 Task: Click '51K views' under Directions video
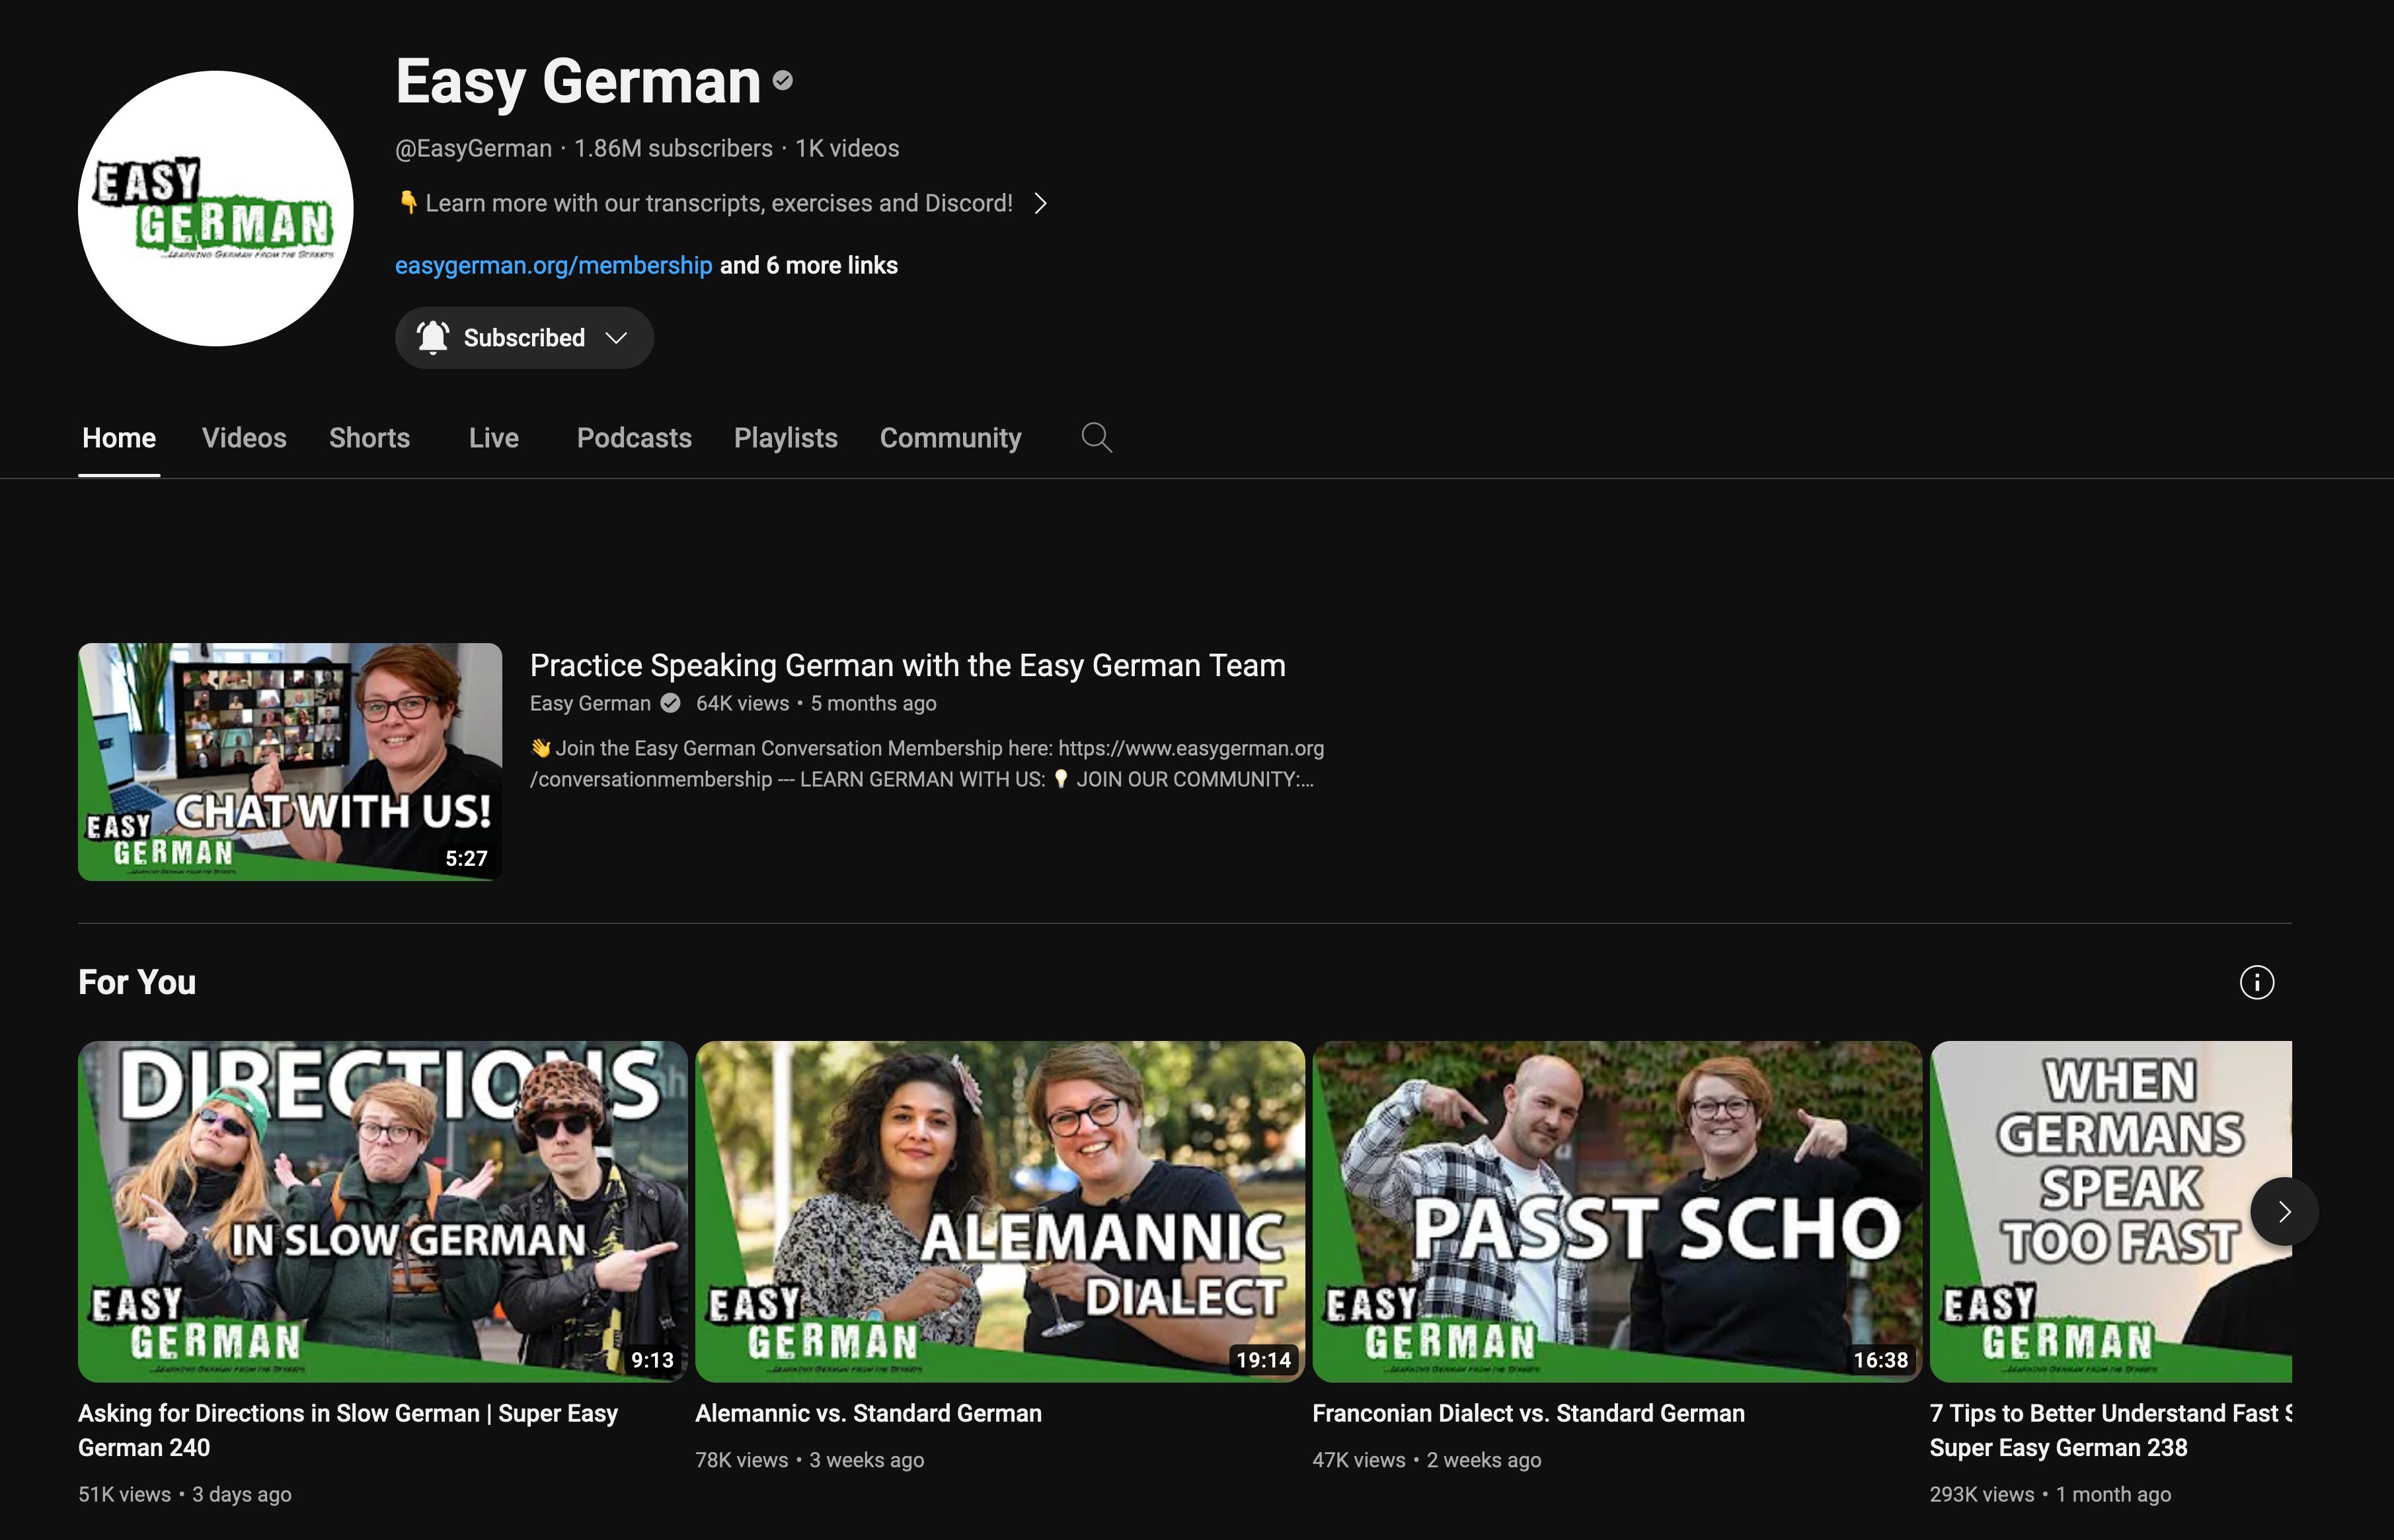click(124, 1494)
